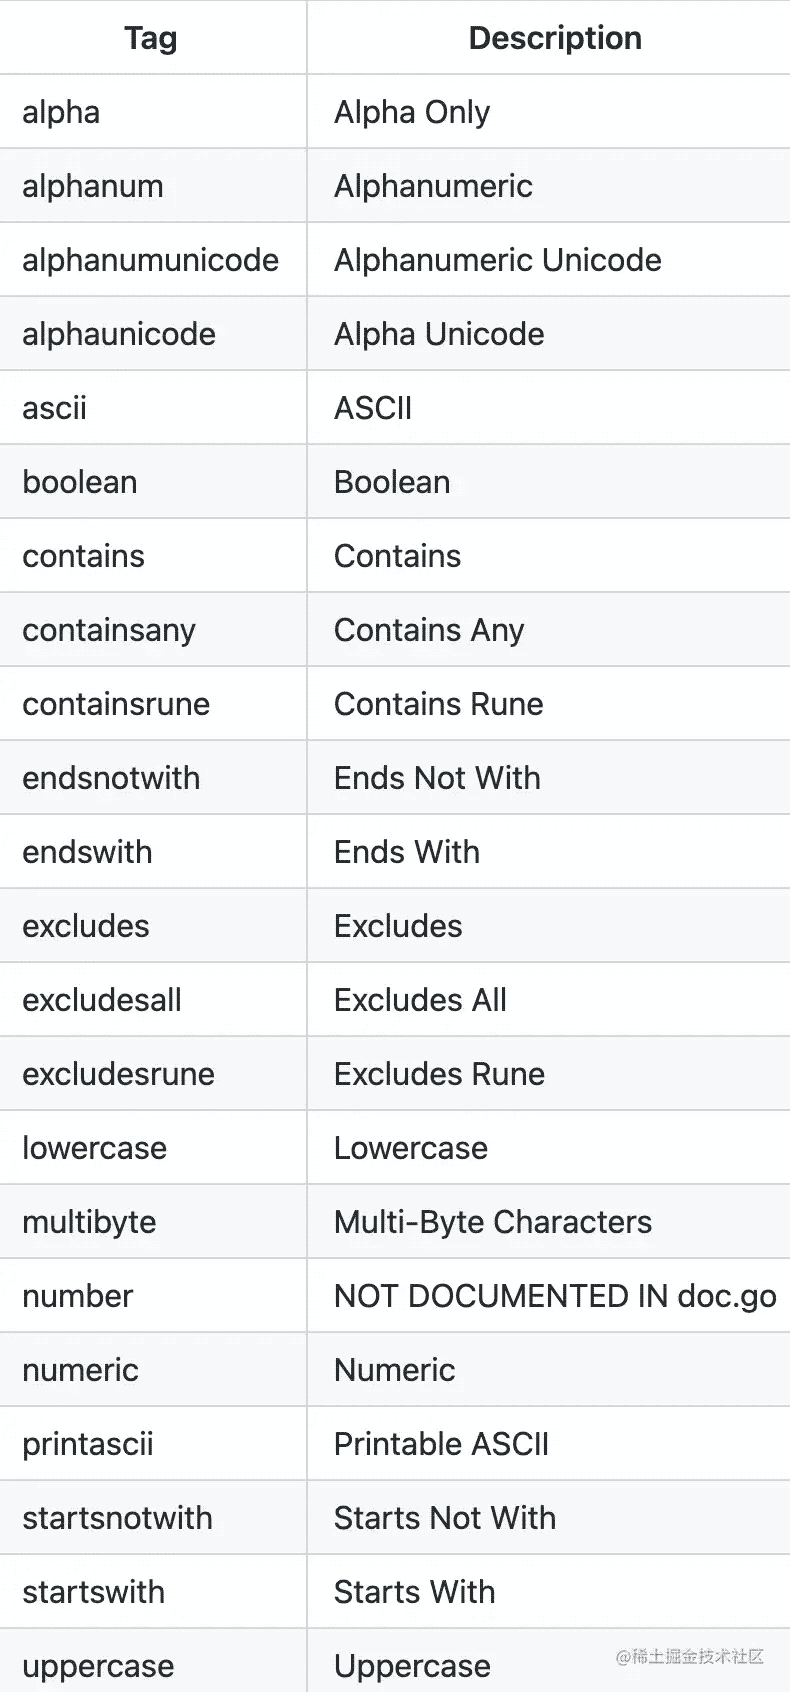The height and width of the screenshot is (1692, 790).
Task: Click the NOT DOCUMENTED IN doc.go text
Action: 555,1296
